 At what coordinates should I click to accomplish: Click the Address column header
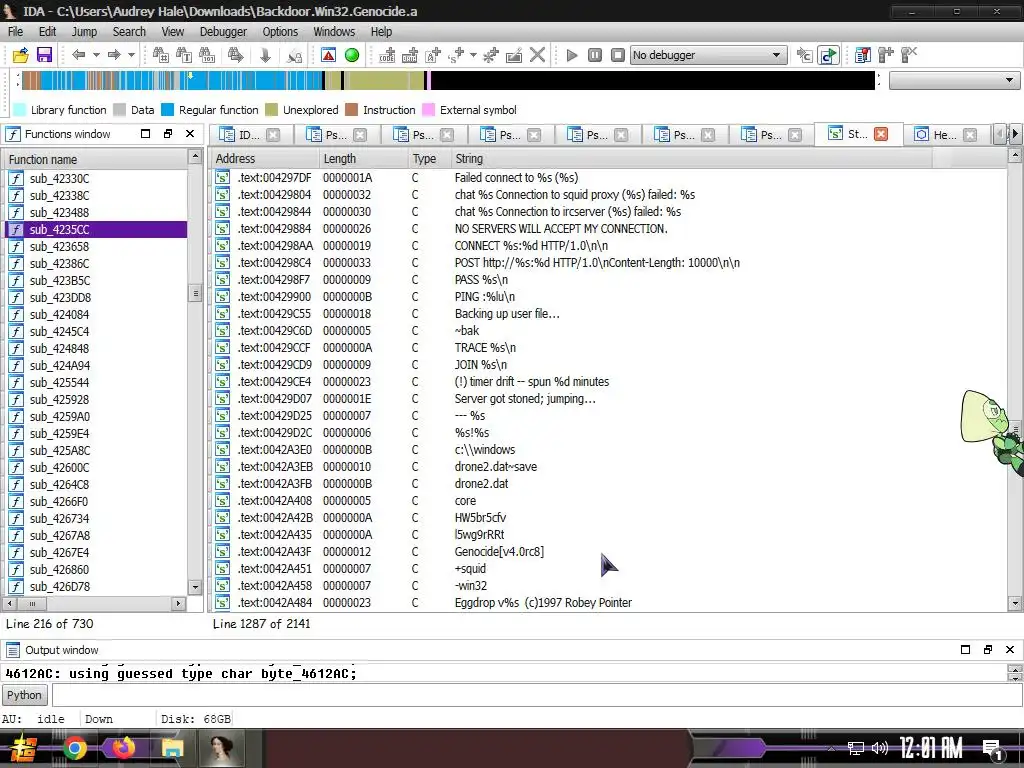(265, 158)
